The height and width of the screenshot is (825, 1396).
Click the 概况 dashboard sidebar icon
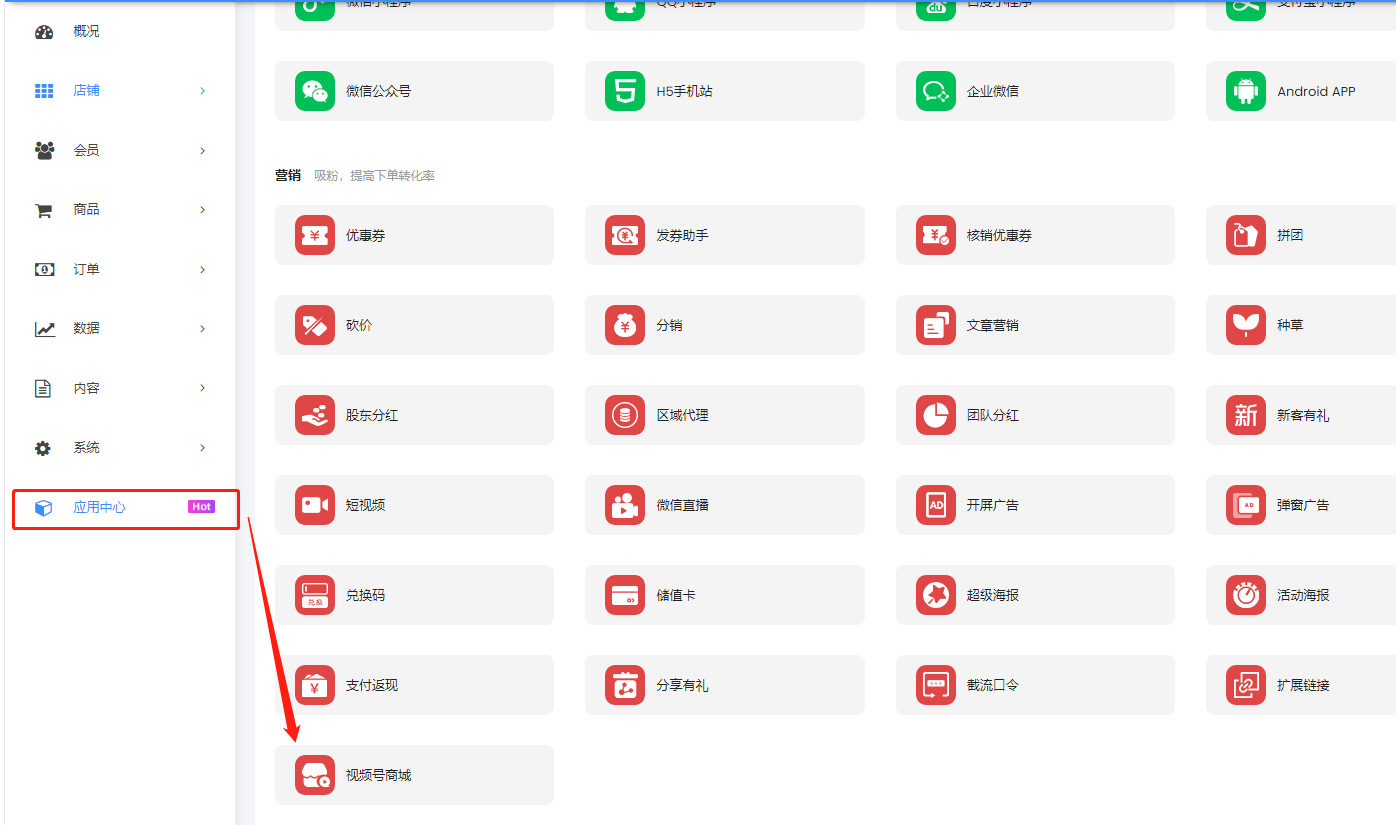(44, 32)
